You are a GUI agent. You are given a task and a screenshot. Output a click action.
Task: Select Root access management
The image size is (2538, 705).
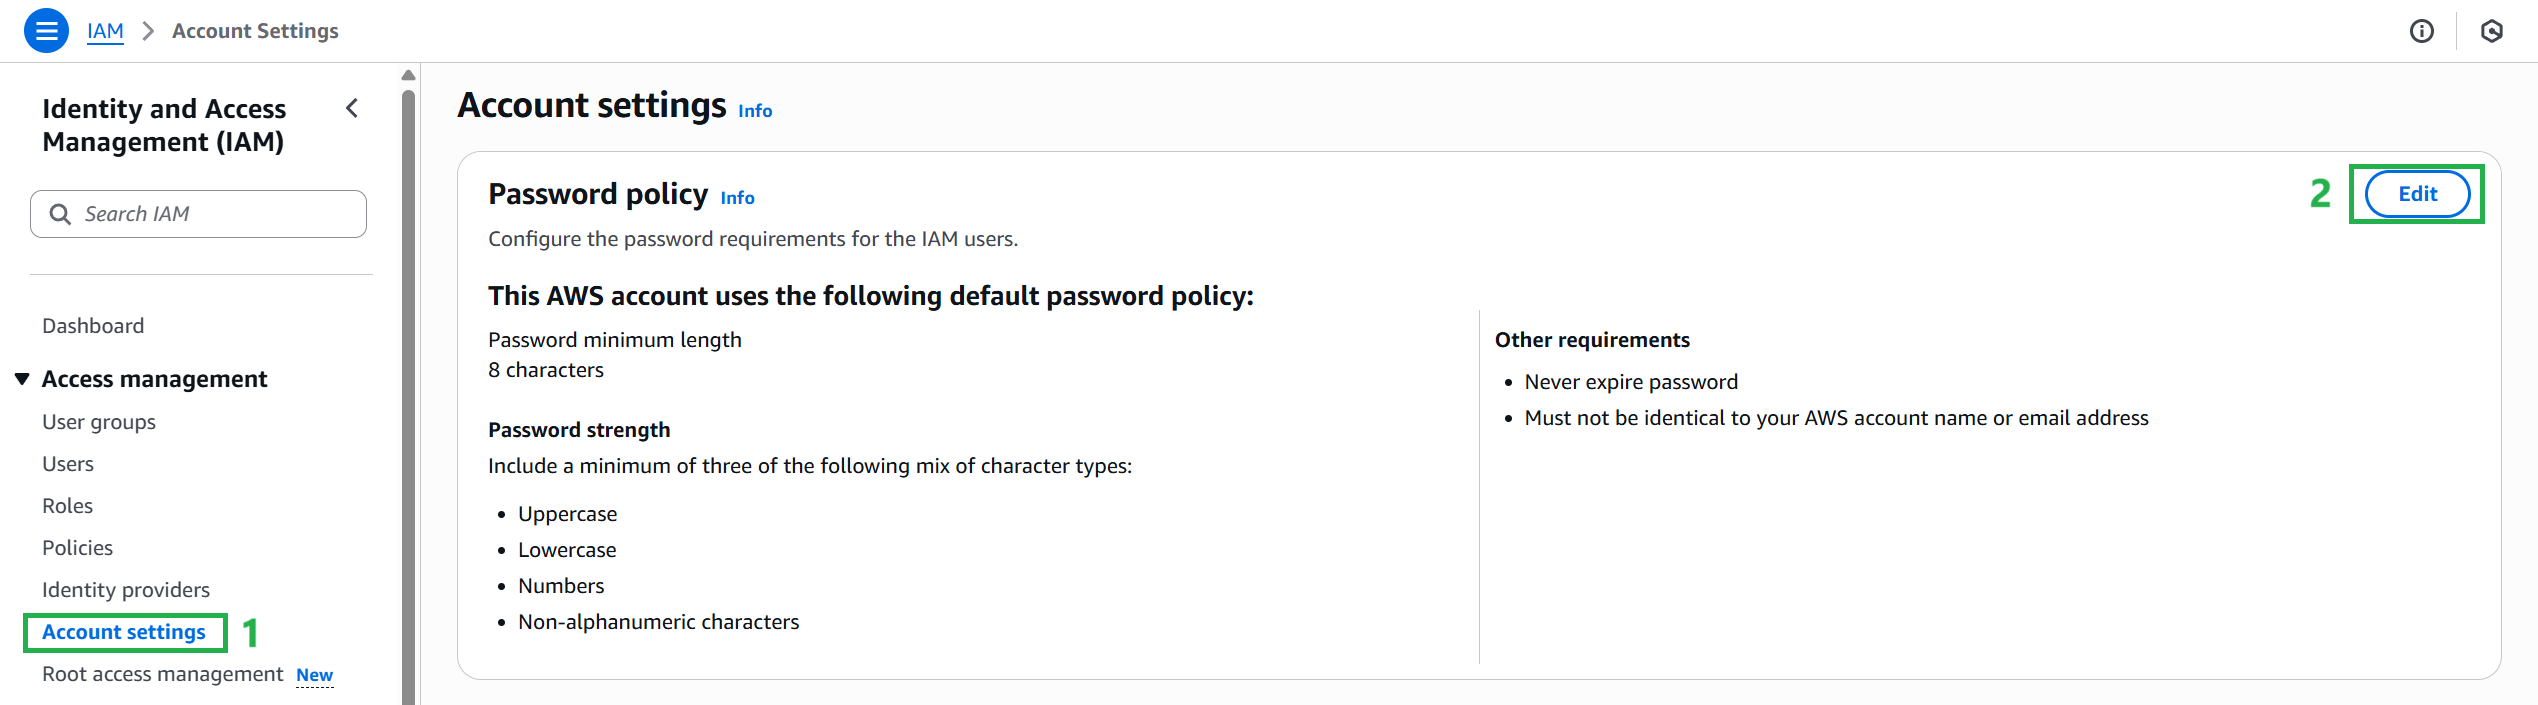pyautogui.click(x=161, y=674)
